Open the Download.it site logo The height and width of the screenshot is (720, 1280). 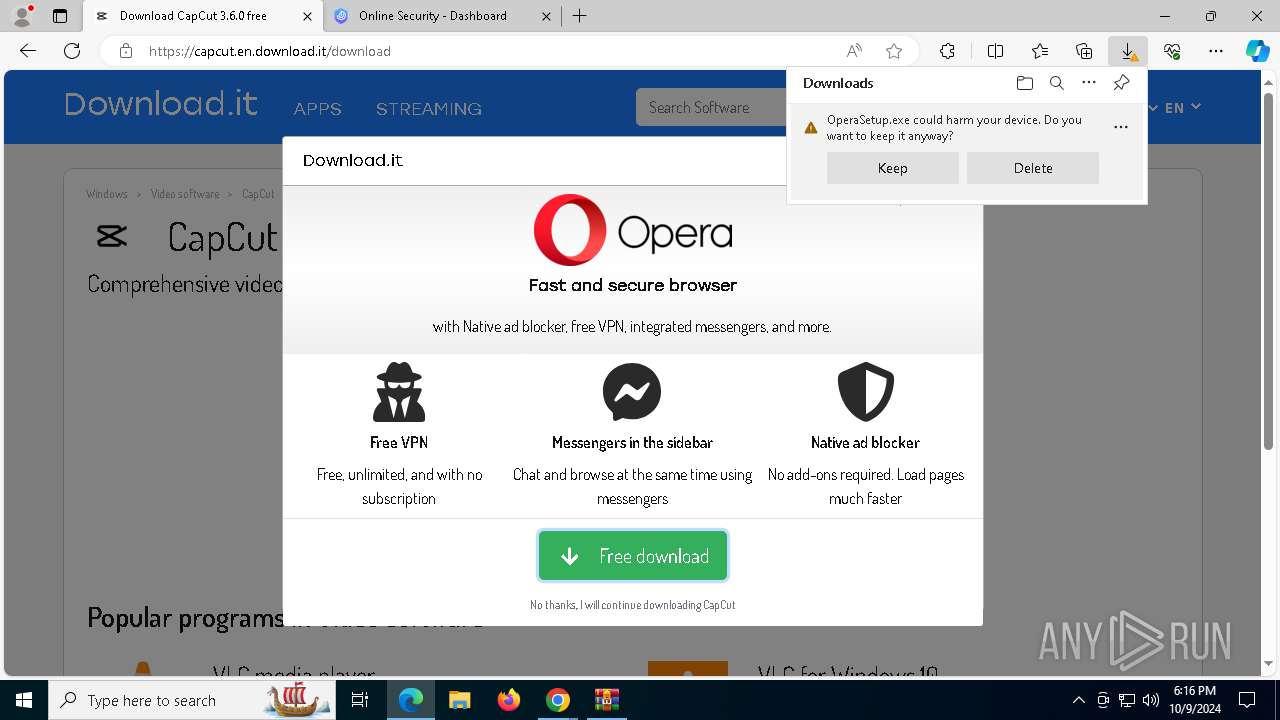point(161,104)
